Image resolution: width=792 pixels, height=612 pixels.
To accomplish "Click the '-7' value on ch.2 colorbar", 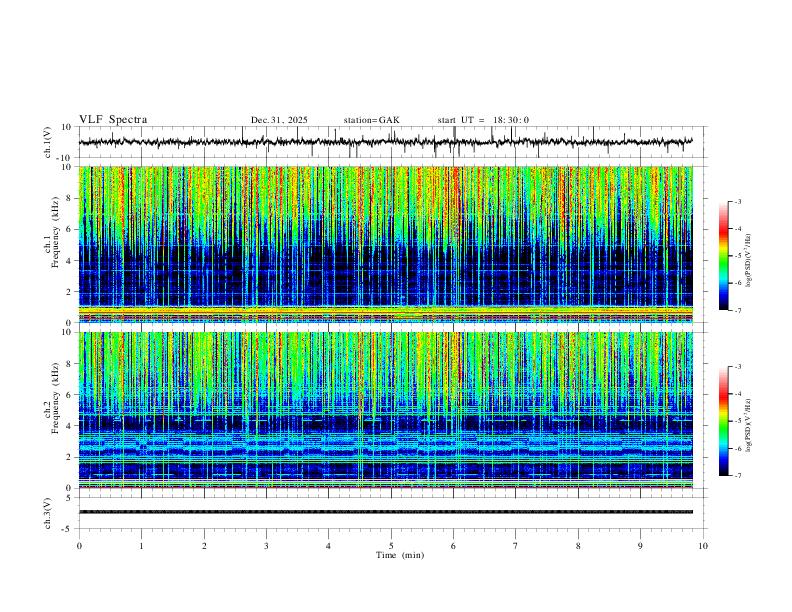I will [x=737, y=475].
